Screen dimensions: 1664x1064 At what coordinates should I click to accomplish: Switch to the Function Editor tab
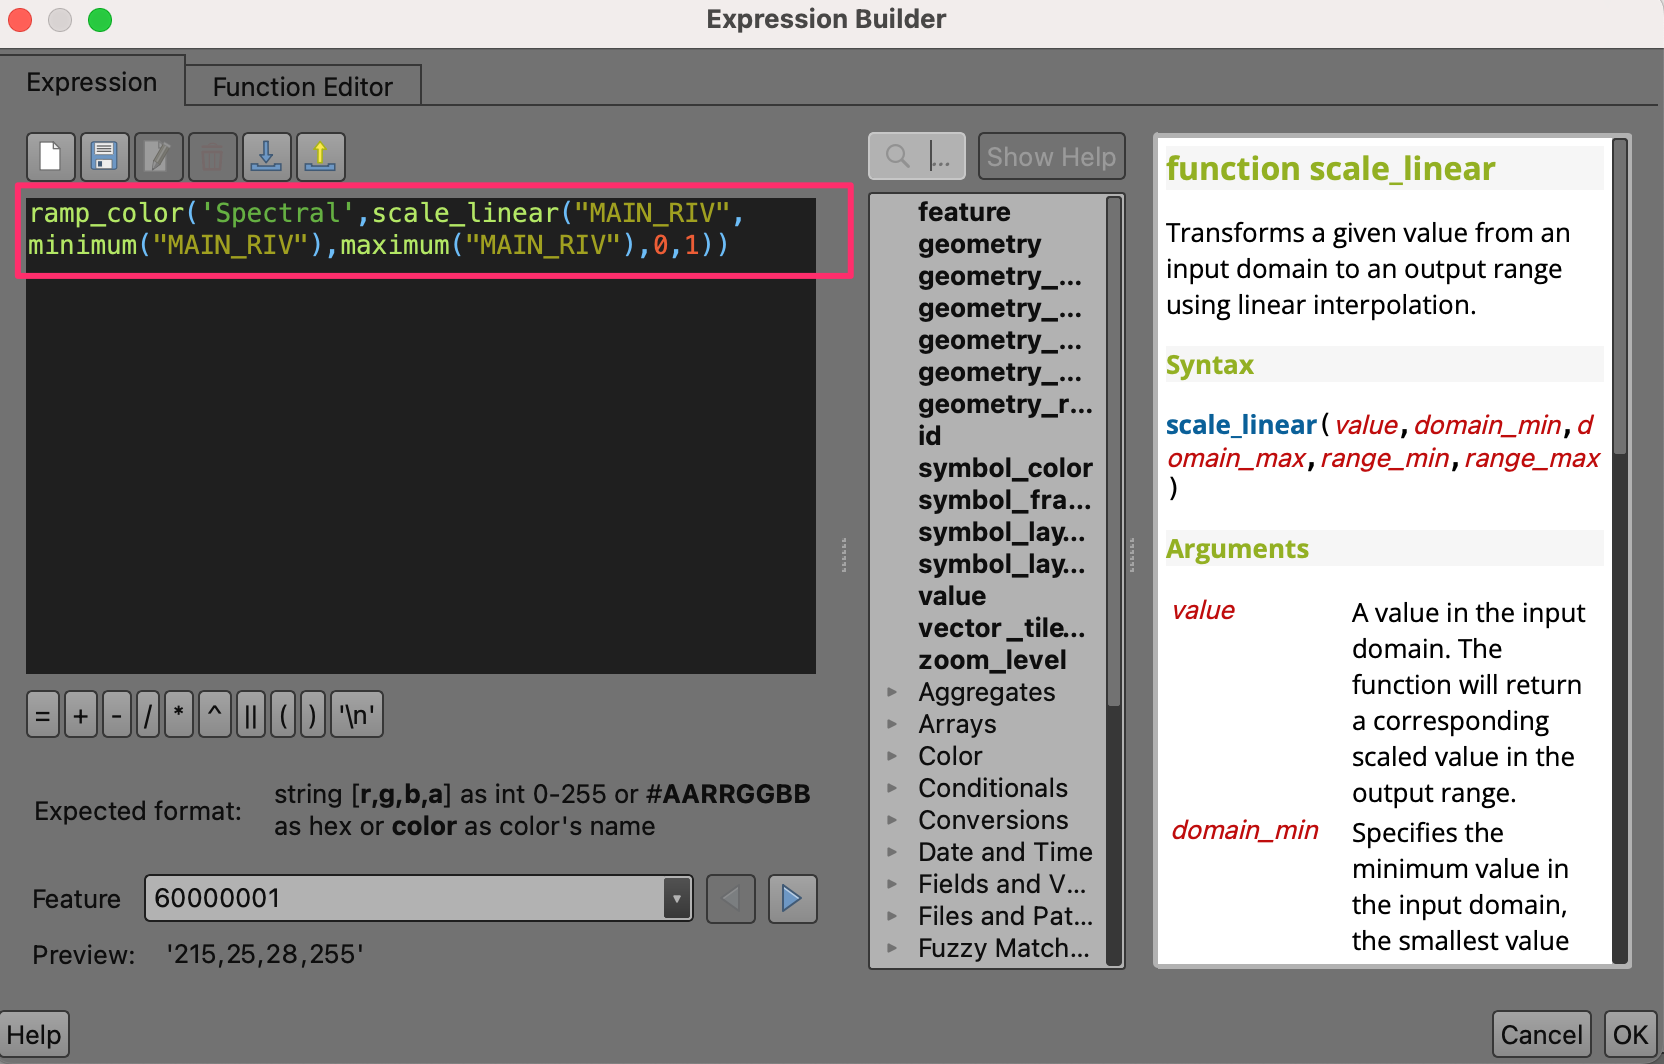302,87
